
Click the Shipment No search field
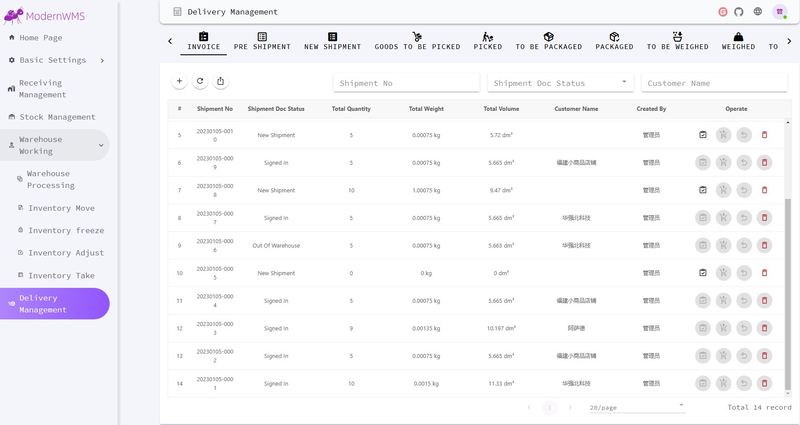[406, 83]
